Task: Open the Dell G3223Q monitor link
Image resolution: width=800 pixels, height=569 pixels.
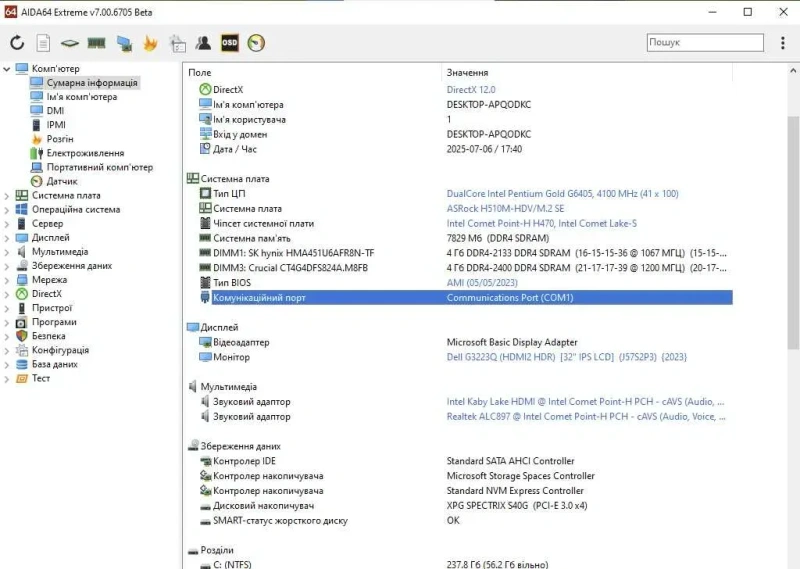Action: point(566,357)
